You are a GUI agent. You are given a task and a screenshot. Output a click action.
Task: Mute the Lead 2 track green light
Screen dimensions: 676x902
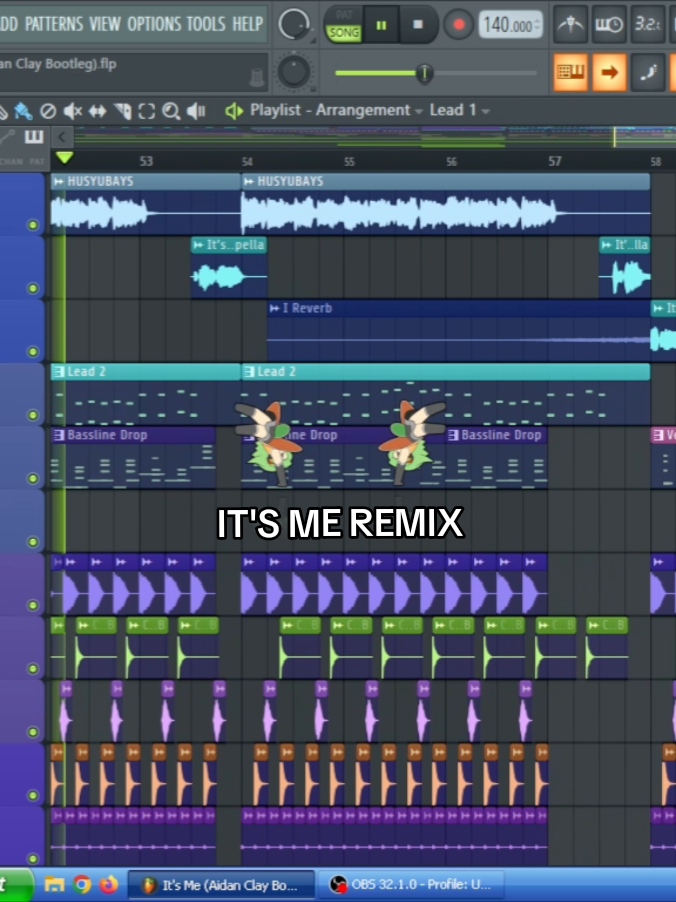pos(33,415)
